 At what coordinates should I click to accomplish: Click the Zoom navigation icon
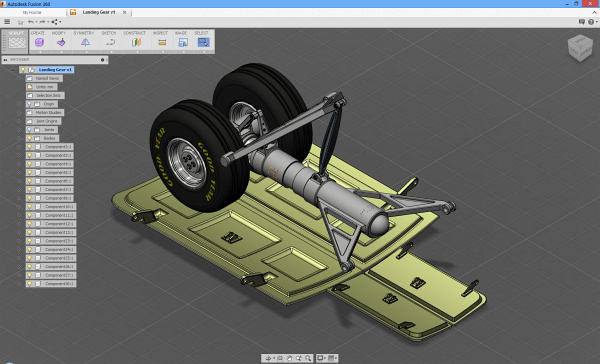(298, 358)
